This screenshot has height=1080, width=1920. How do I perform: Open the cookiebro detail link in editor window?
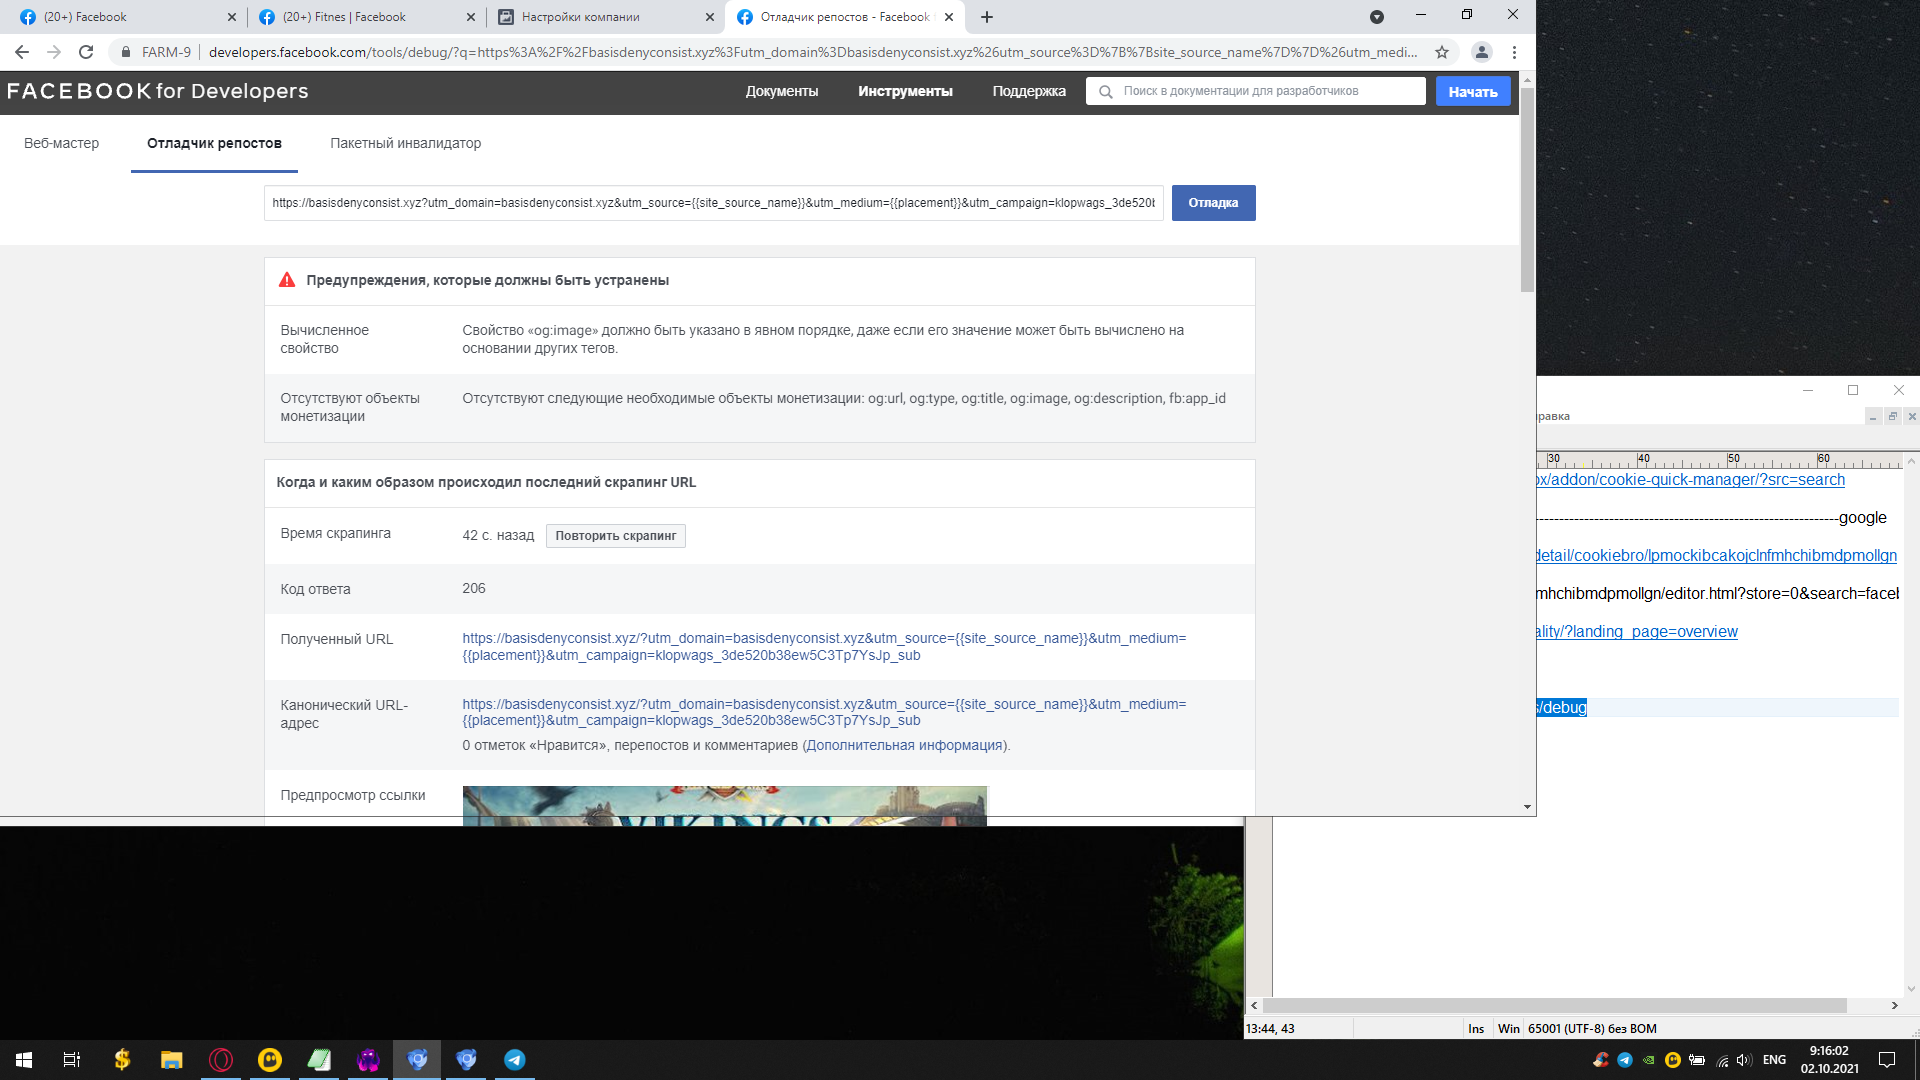[x=1717, y=555]
